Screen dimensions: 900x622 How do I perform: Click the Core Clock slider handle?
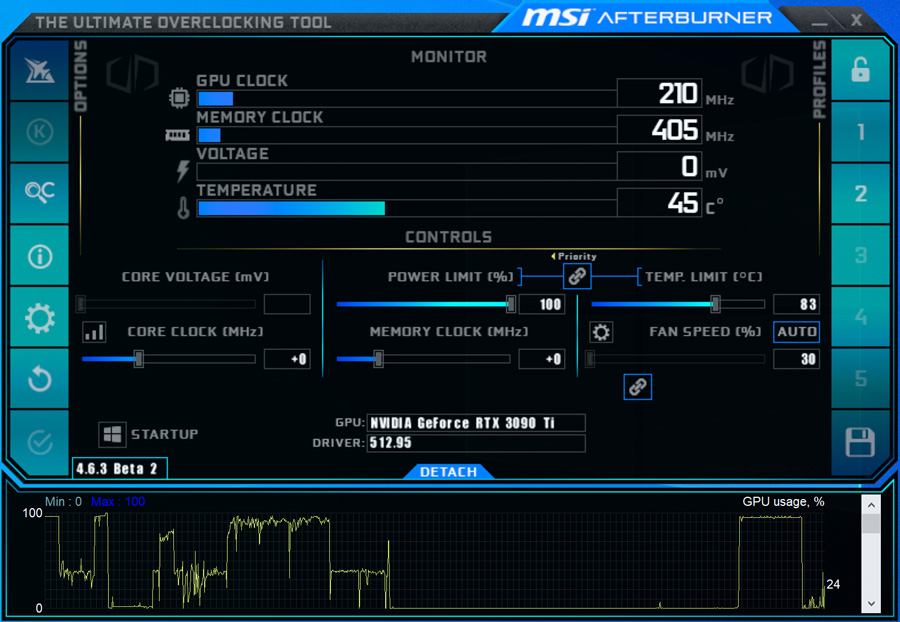pos(138,359)
